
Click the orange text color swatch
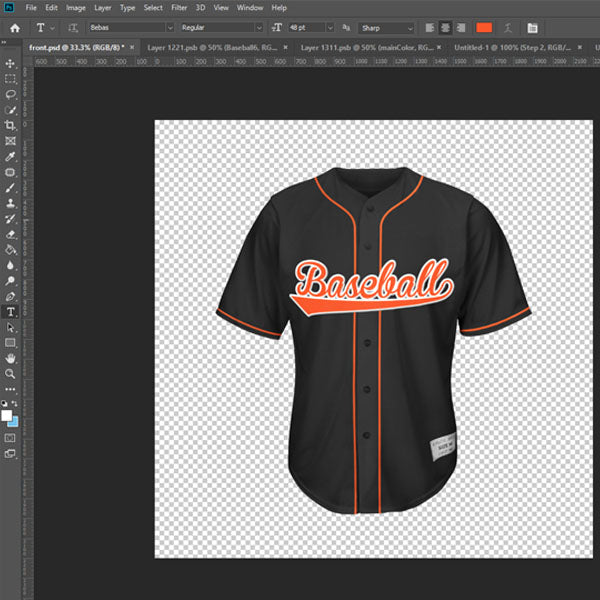click(x=485, y=28)
